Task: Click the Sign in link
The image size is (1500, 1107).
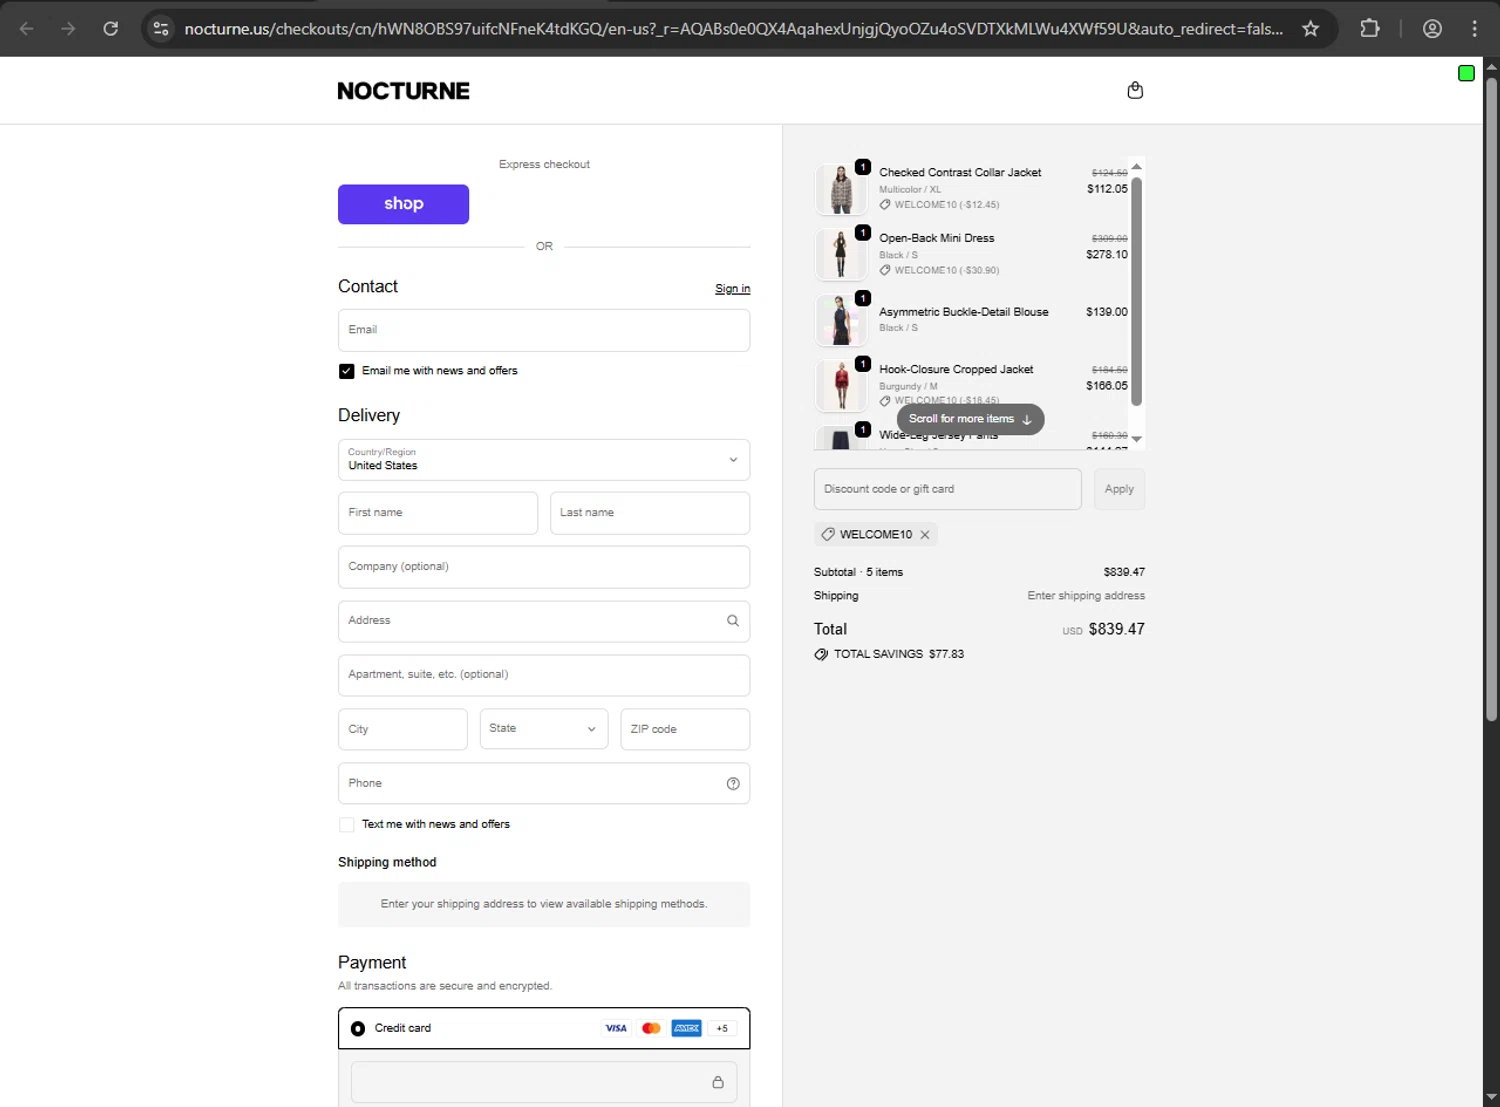Action: 732,289
